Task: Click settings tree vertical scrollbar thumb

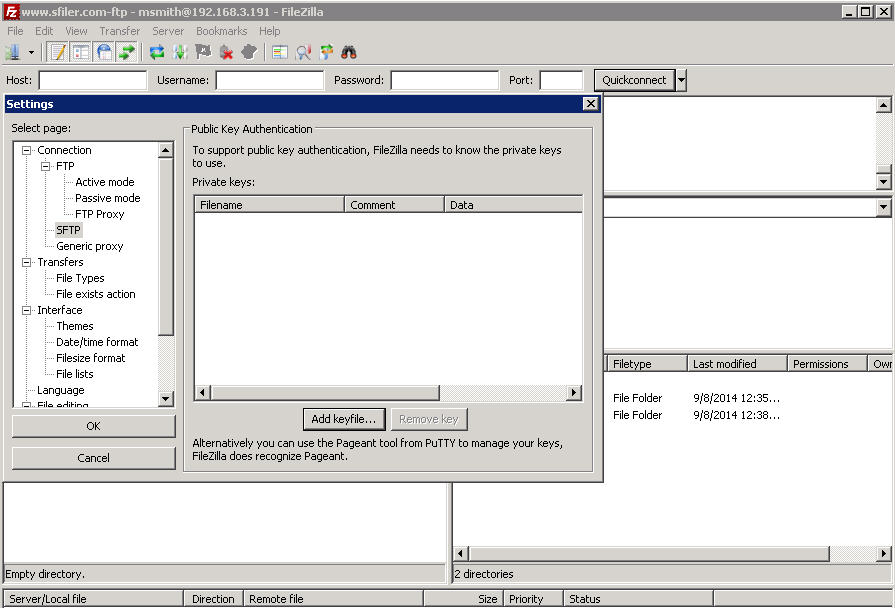Action: pyautogui.click(x=166, y=247)
